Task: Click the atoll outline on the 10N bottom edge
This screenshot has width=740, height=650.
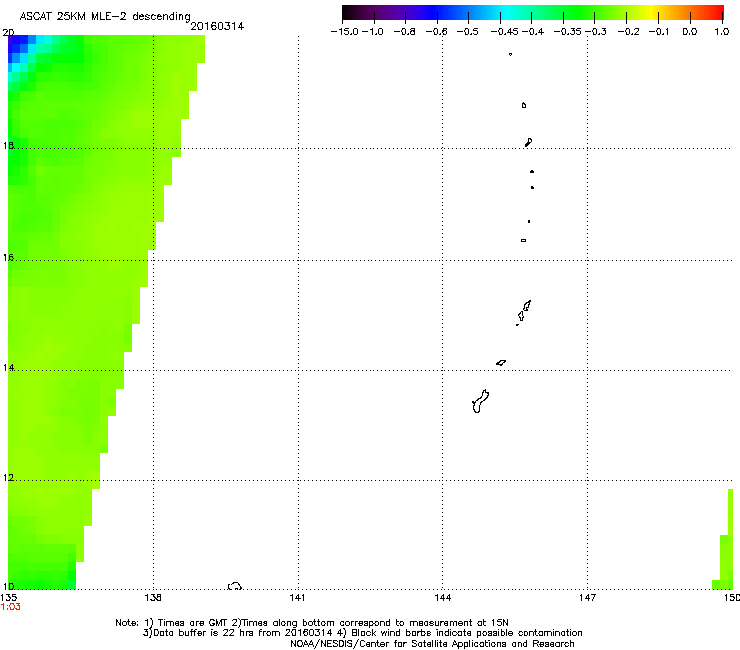Action: [x=235, y=586]
